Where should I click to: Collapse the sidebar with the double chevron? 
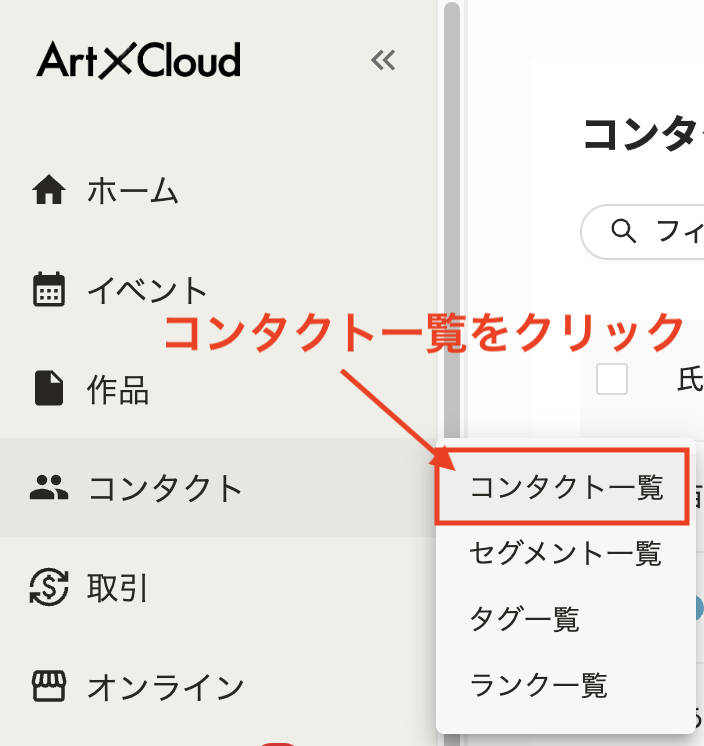click(x=383, y=60)
